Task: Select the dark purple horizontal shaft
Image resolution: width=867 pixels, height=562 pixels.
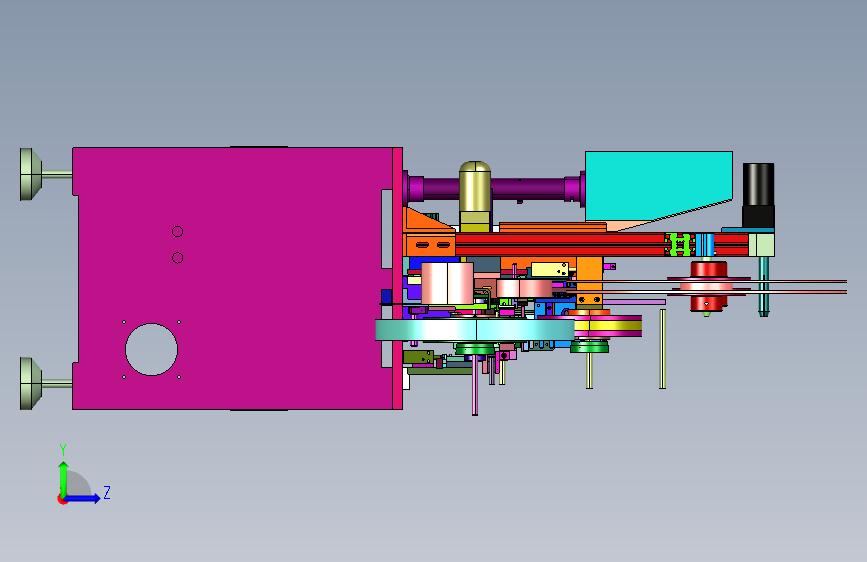Action: coord(495,188)
